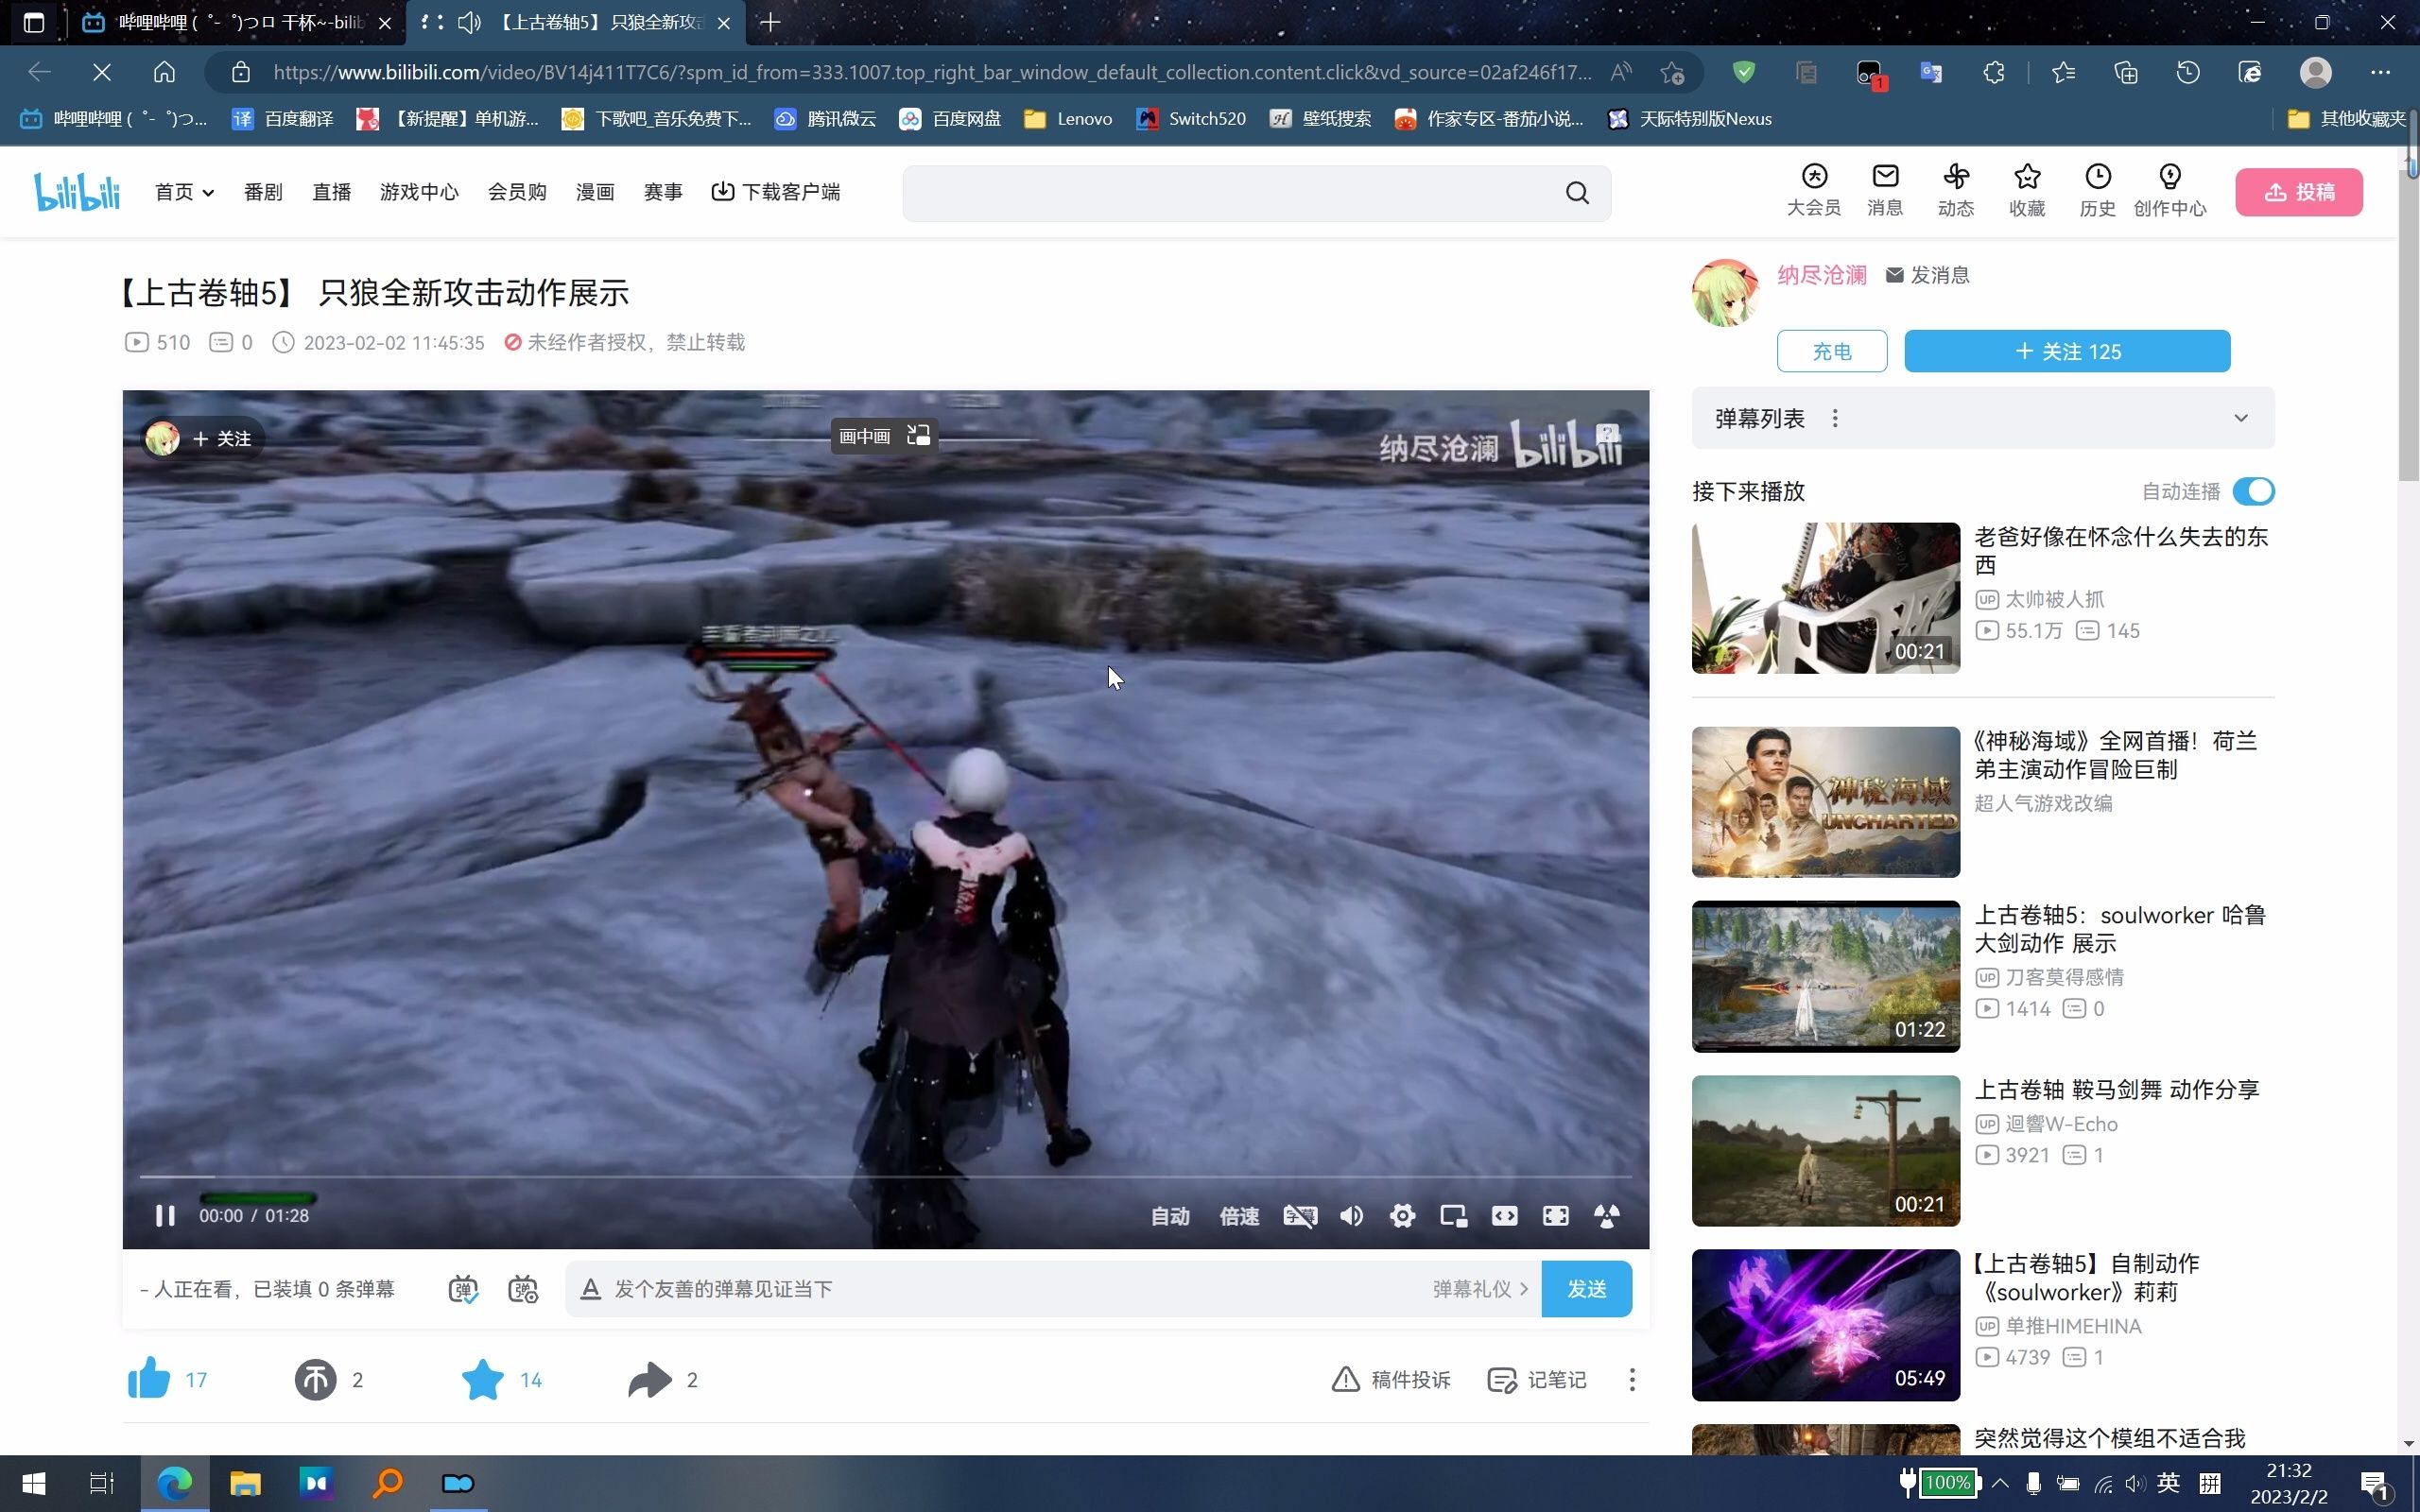Follow via the 关注 overlay in the video

point(222,438)
